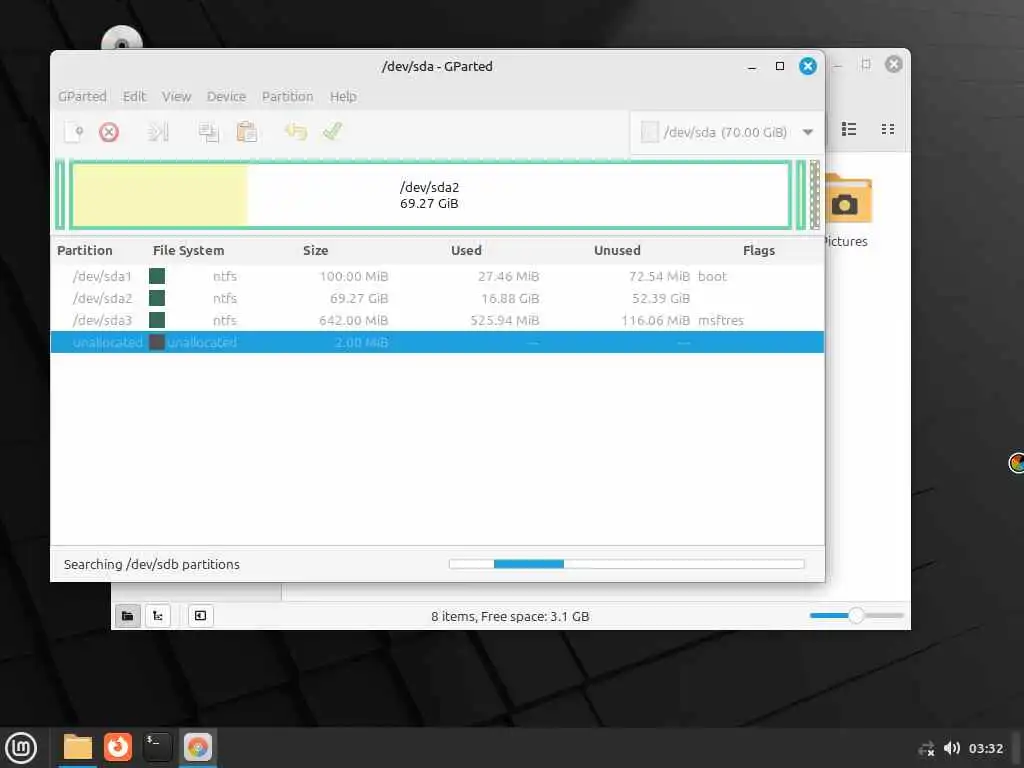The image size is (1024, 768).
Task: Click the Resize/Move partition toolbar icon
Action: [158, 132]
